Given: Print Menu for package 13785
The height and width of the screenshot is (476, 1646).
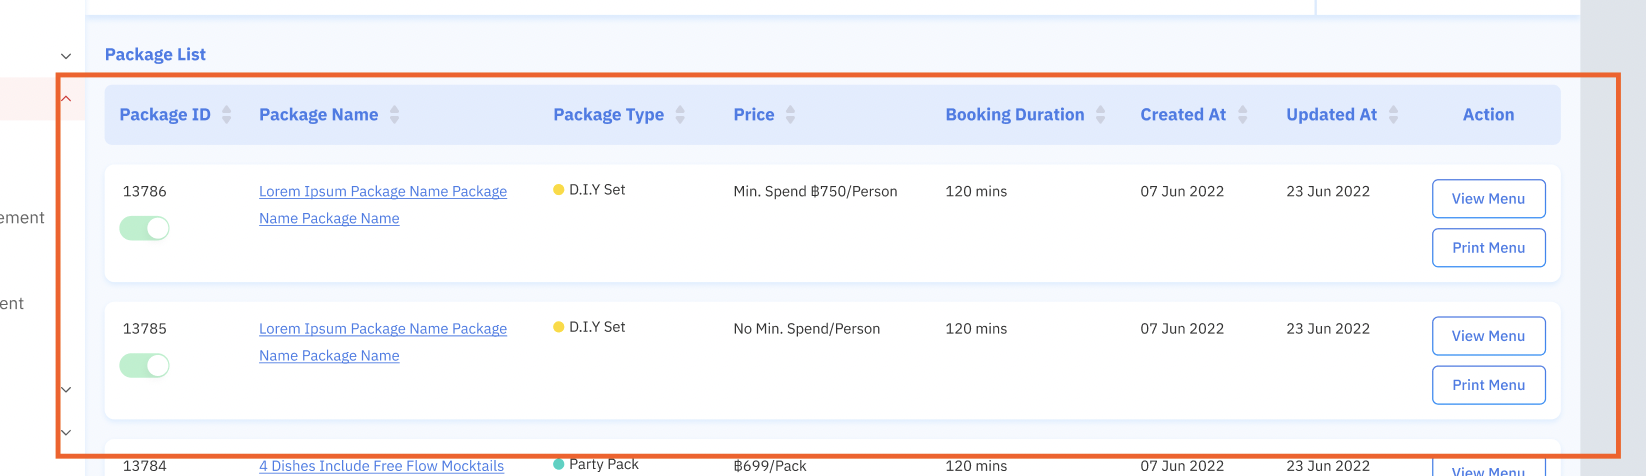Looking at the screenshot, I should click(x=1488, y=385).
